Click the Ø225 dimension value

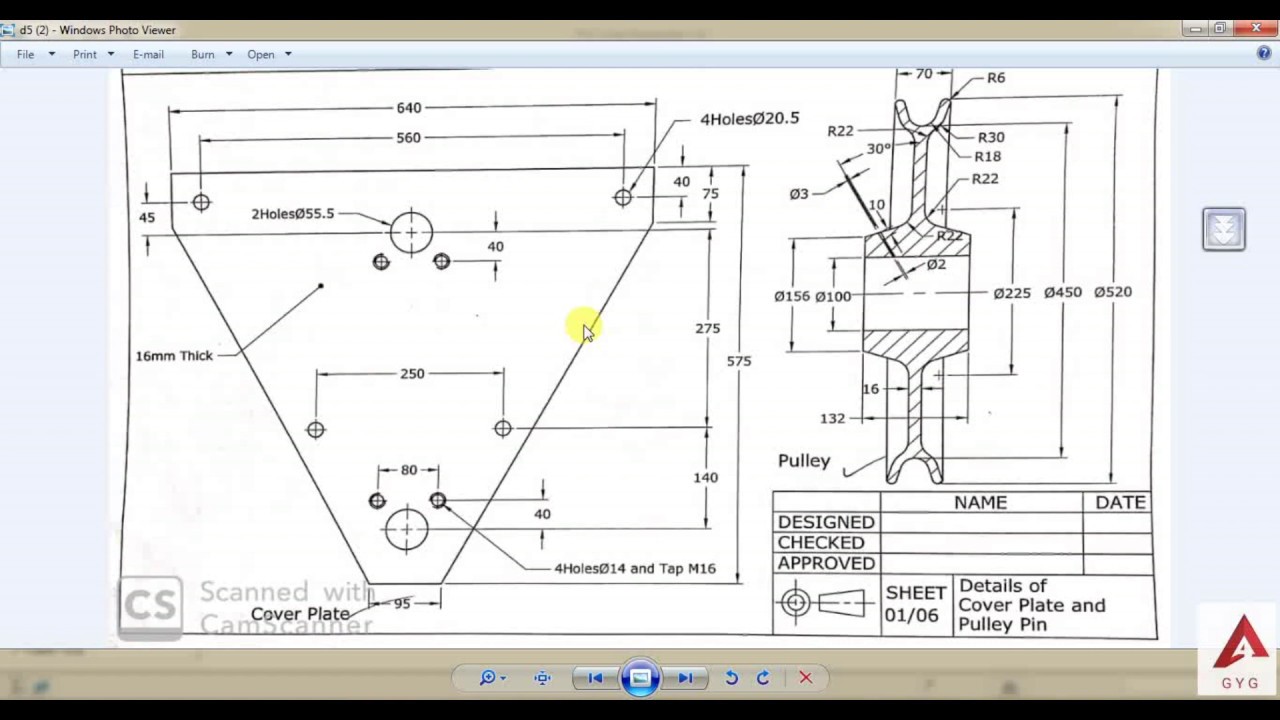pos(1012,293)
